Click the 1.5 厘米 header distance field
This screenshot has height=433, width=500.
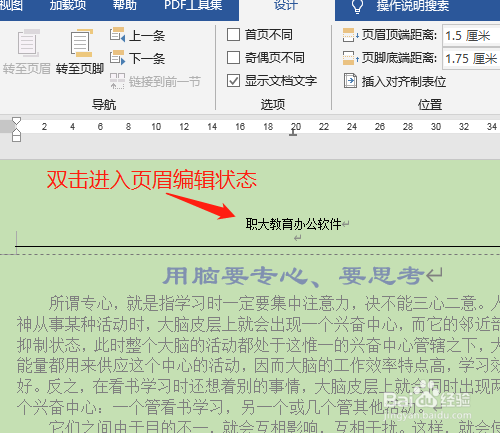pos(471,35)
